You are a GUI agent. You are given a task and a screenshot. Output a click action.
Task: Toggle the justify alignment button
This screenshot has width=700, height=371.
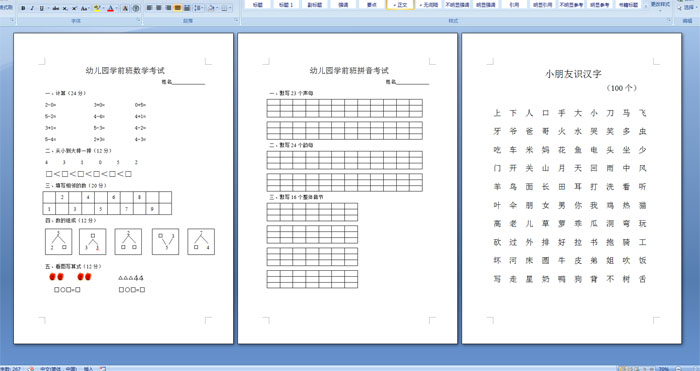(178, 8)
